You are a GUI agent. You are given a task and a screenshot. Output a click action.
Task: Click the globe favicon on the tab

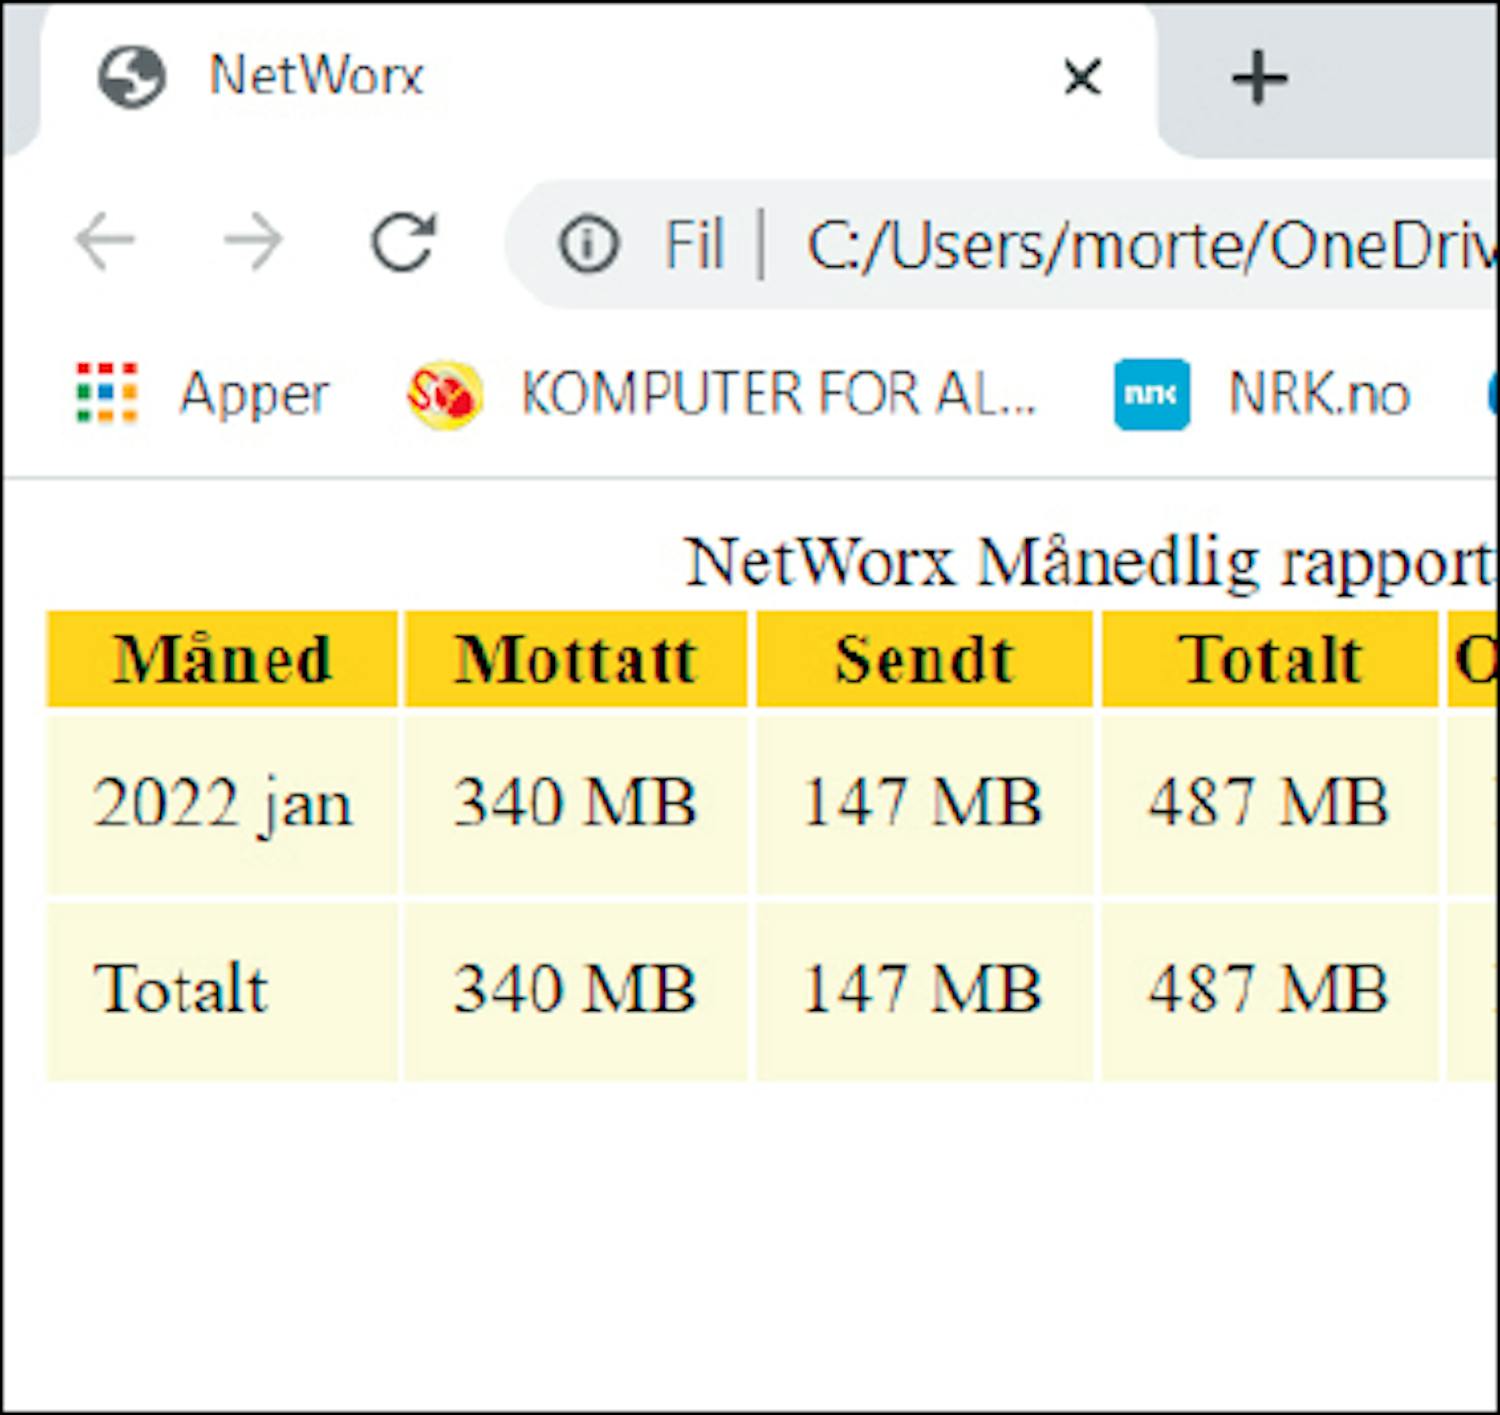[131, 77]
